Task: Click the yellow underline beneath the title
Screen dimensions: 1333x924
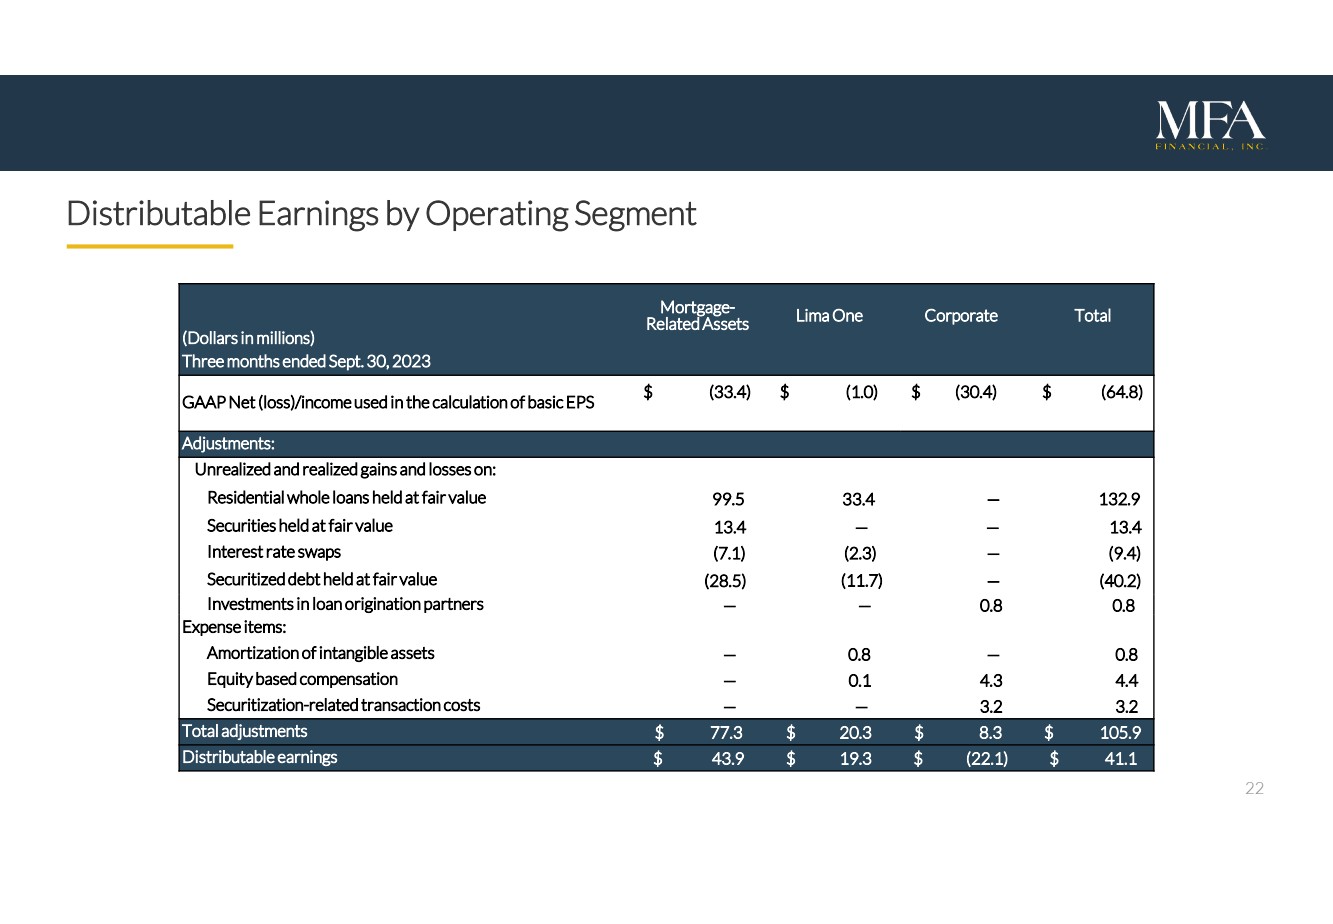Action: point(150,246)
